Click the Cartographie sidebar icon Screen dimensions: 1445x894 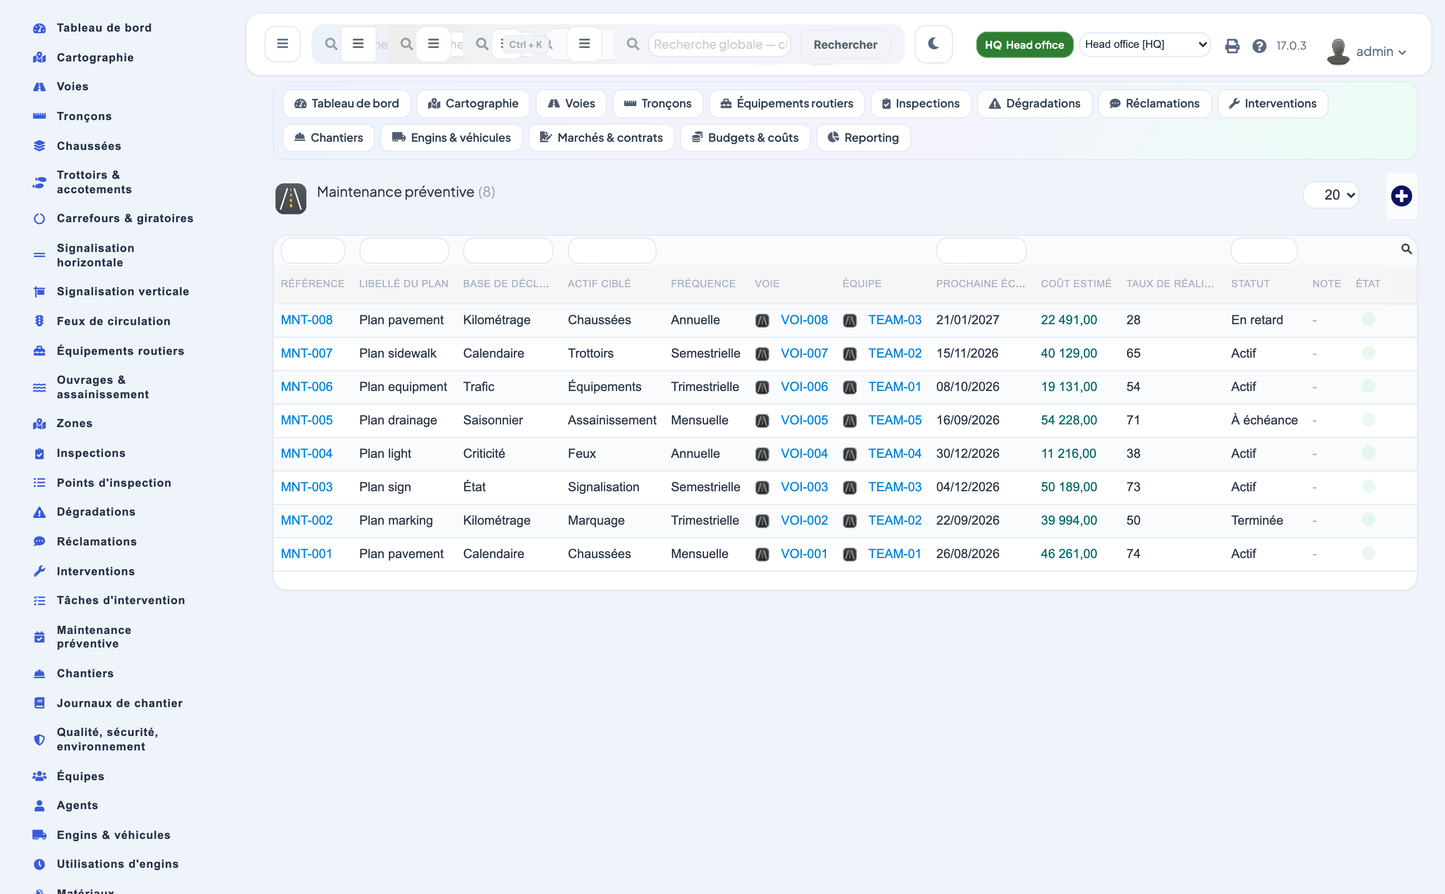coord(39,58)
